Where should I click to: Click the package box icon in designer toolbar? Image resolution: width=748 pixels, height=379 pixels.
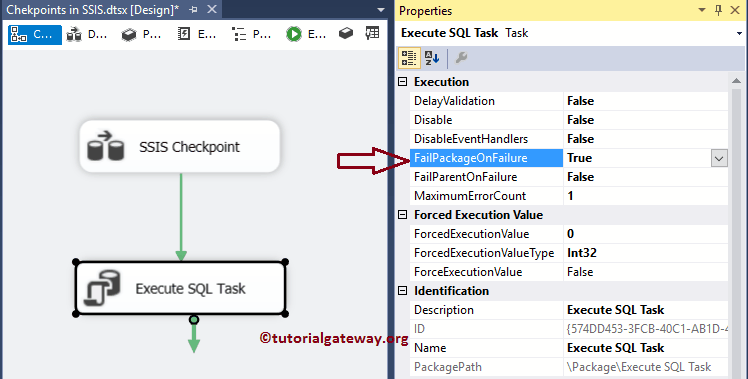click(346, 33)
